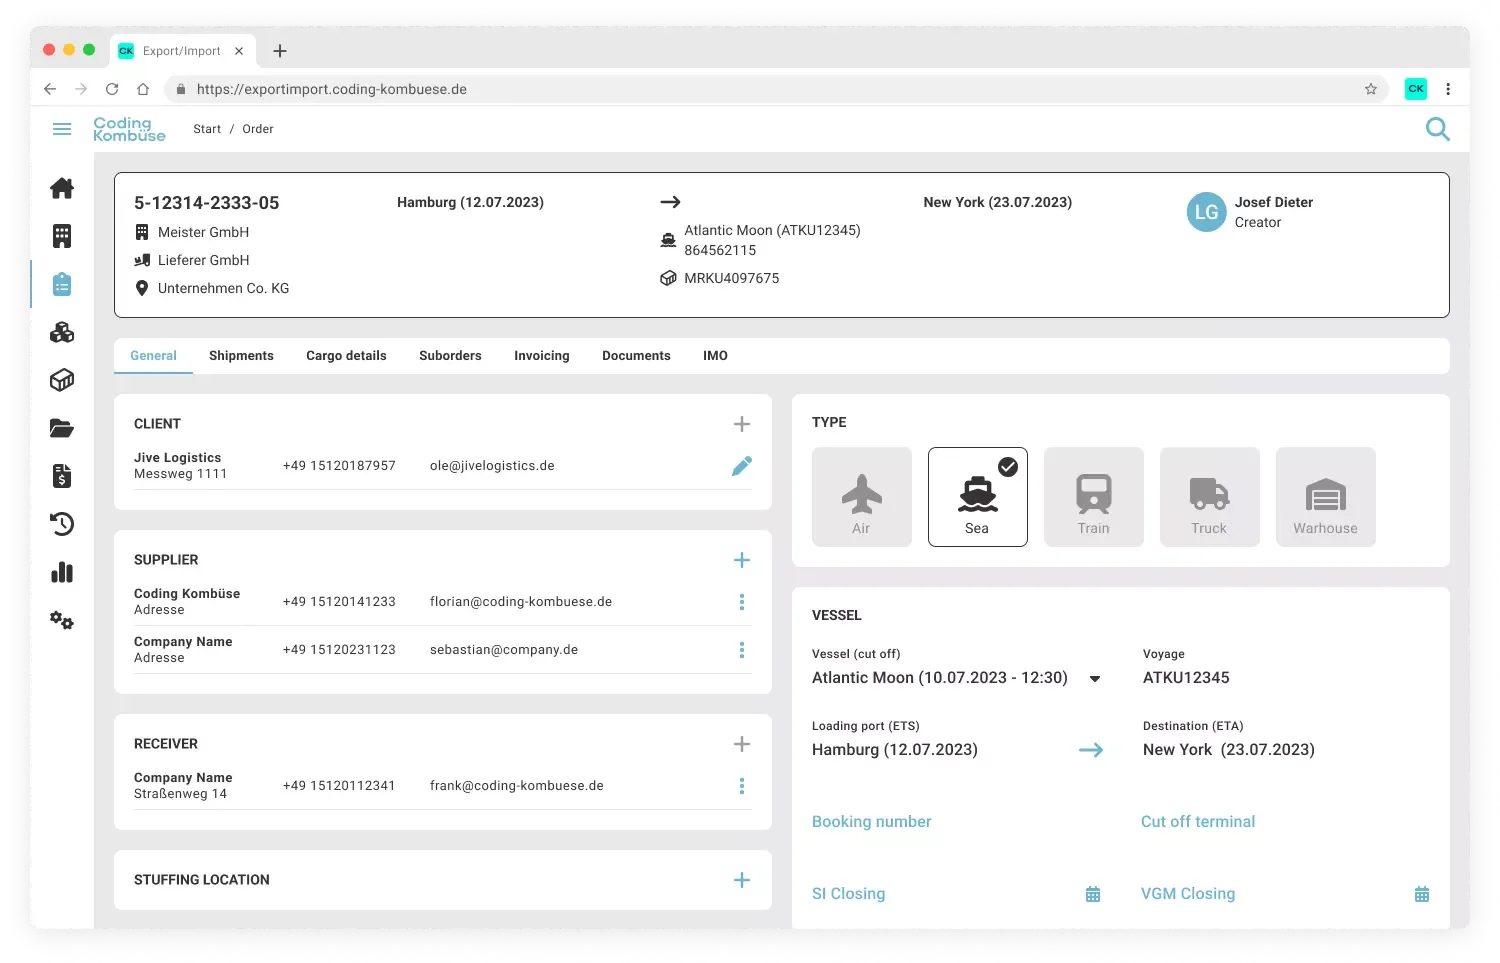Click the Coding Kombüse logo
Screen dimensions: 1500x963
point(129,129)
